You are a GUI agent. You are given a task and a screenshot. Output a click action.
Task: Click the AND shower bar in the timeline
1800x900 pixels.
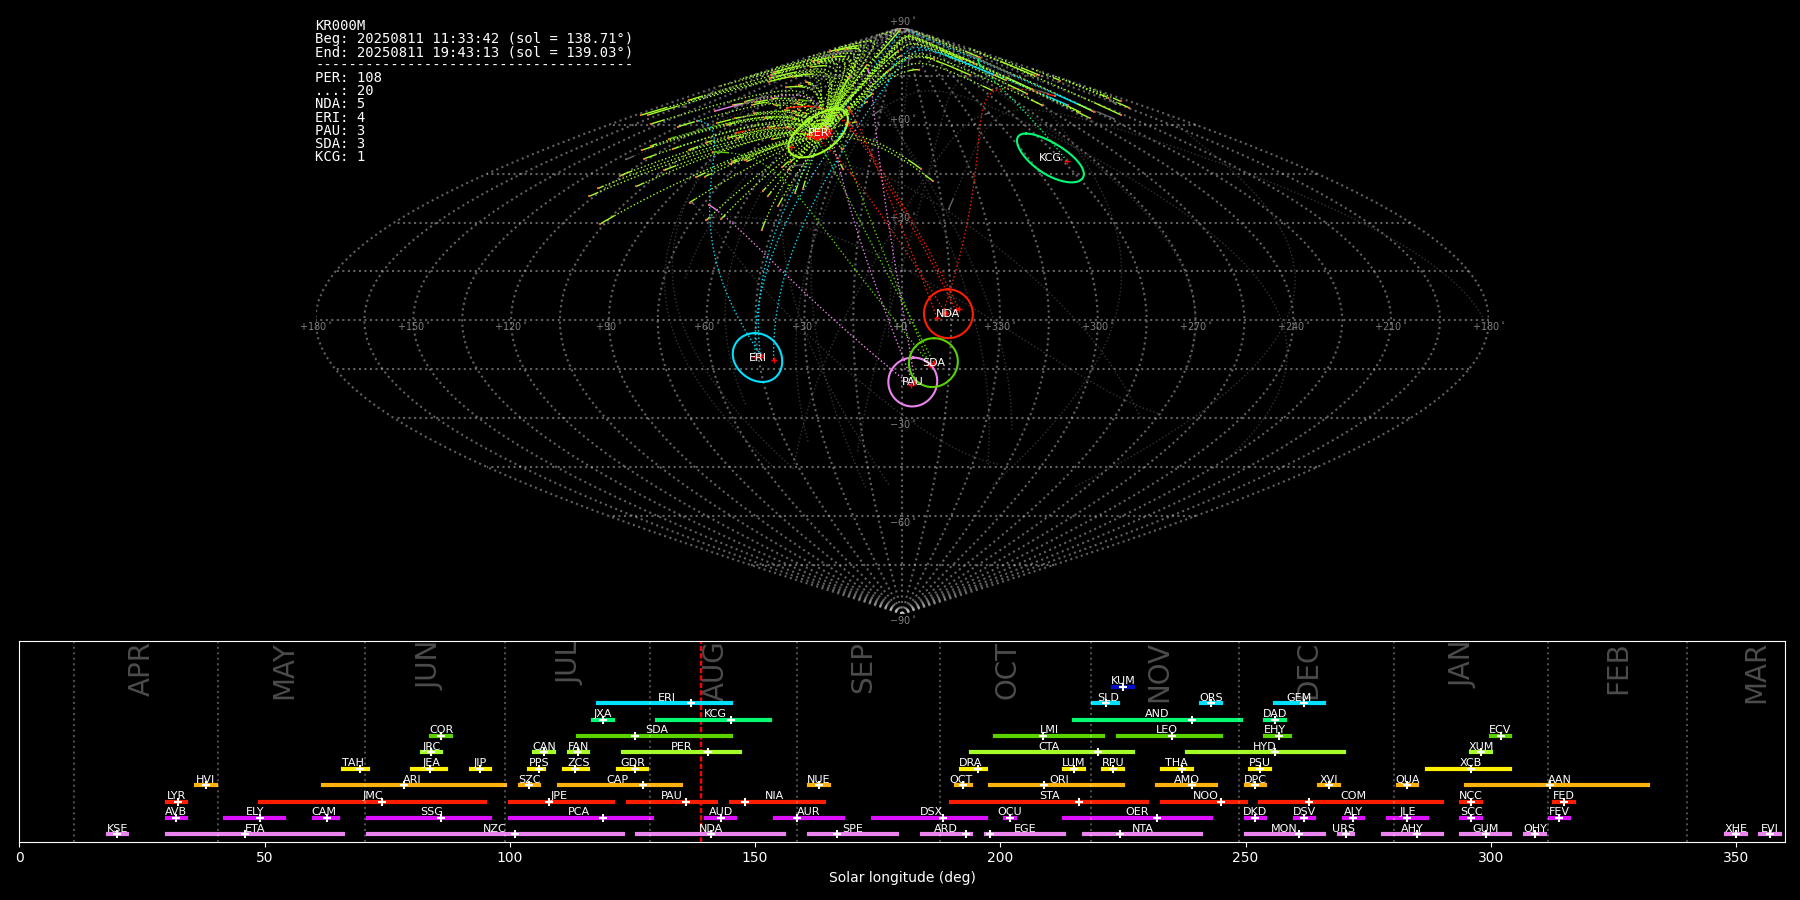click(x=1157, y=719)
